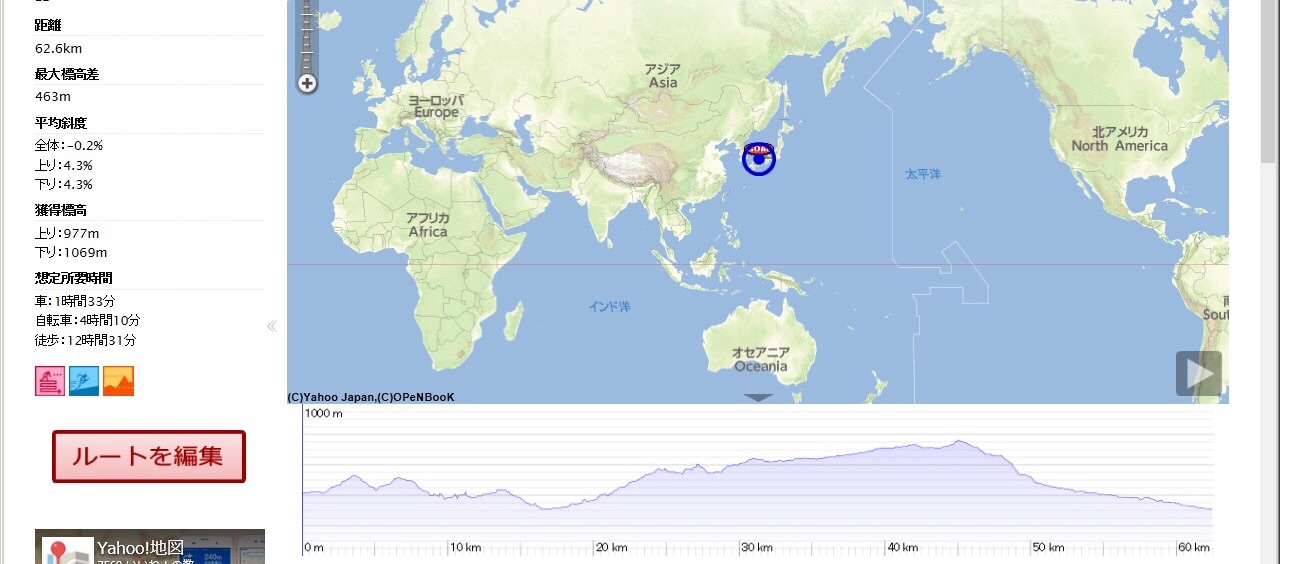Select the max elevation difference 463m
This screenshot has height=564, width=1291.
point(53,97)
